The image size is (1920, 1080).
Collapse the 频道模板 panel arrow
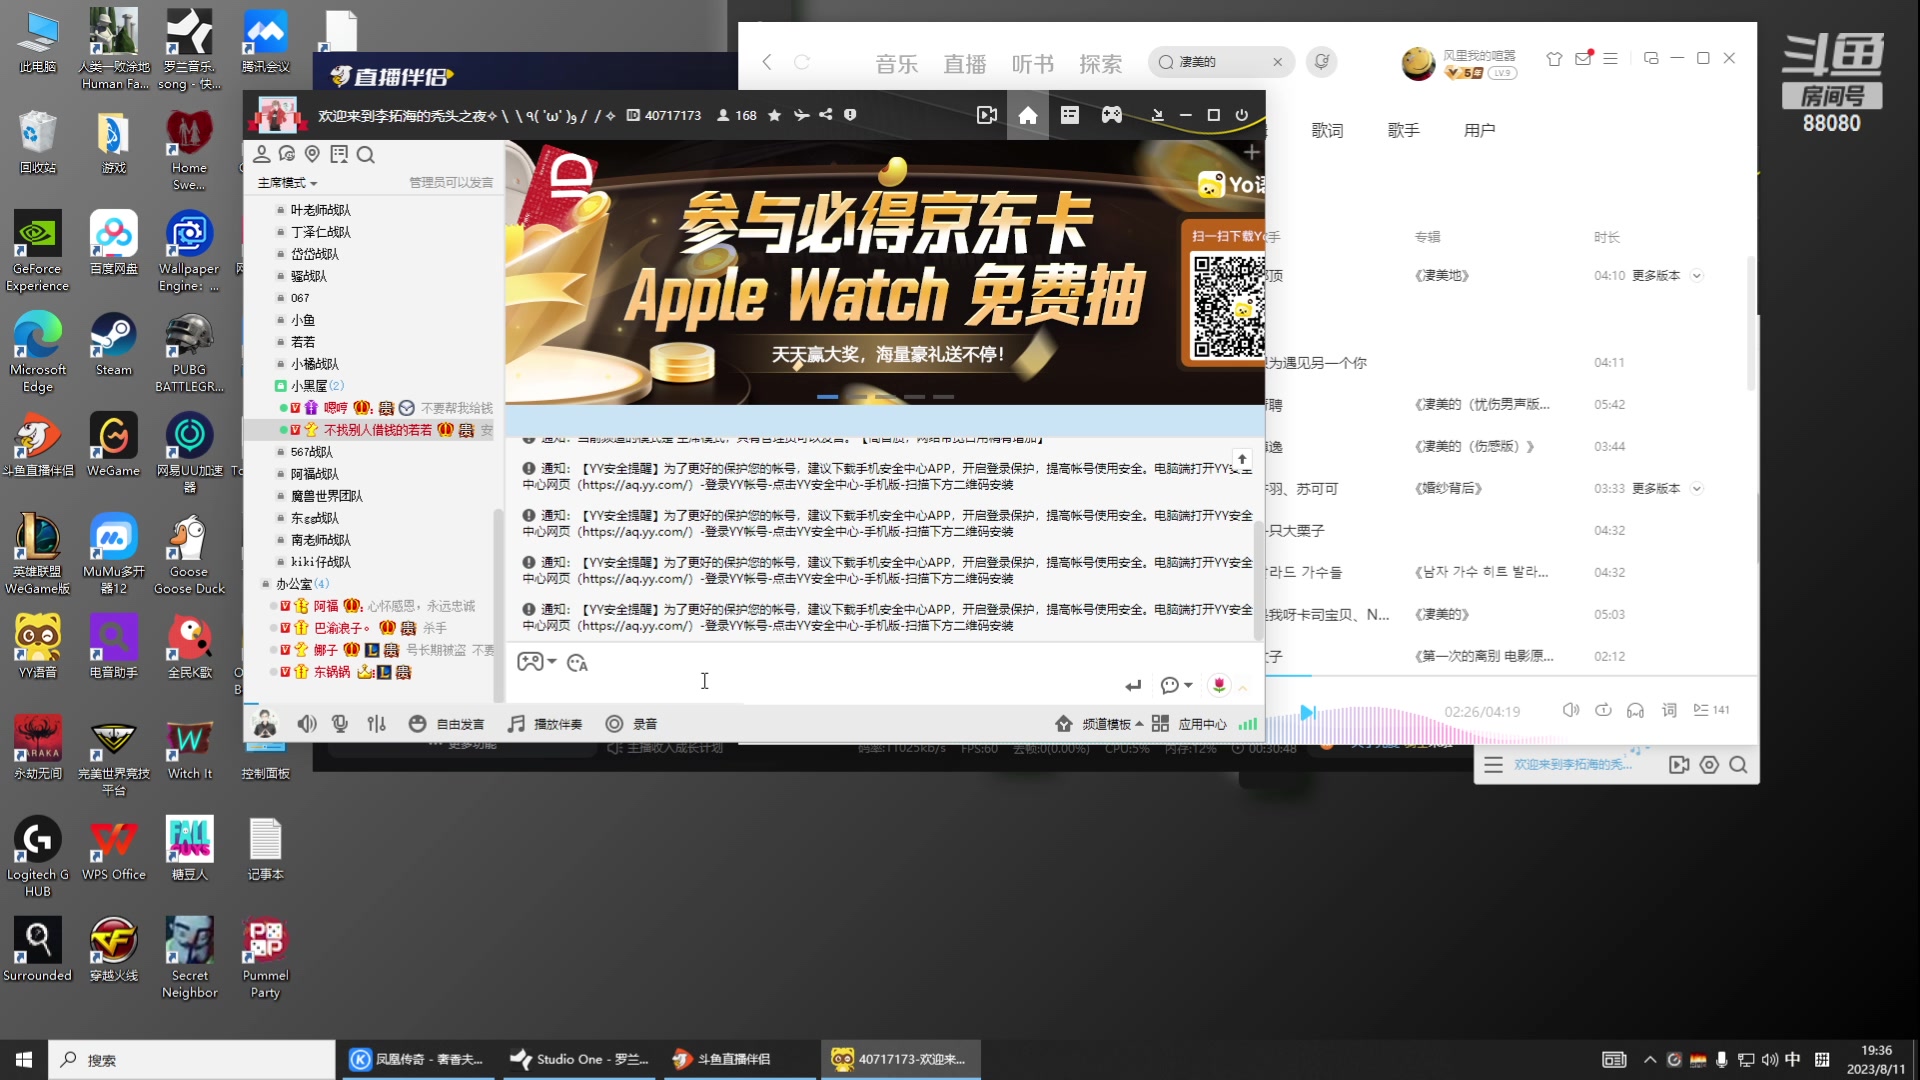(x=1138, y=723)
